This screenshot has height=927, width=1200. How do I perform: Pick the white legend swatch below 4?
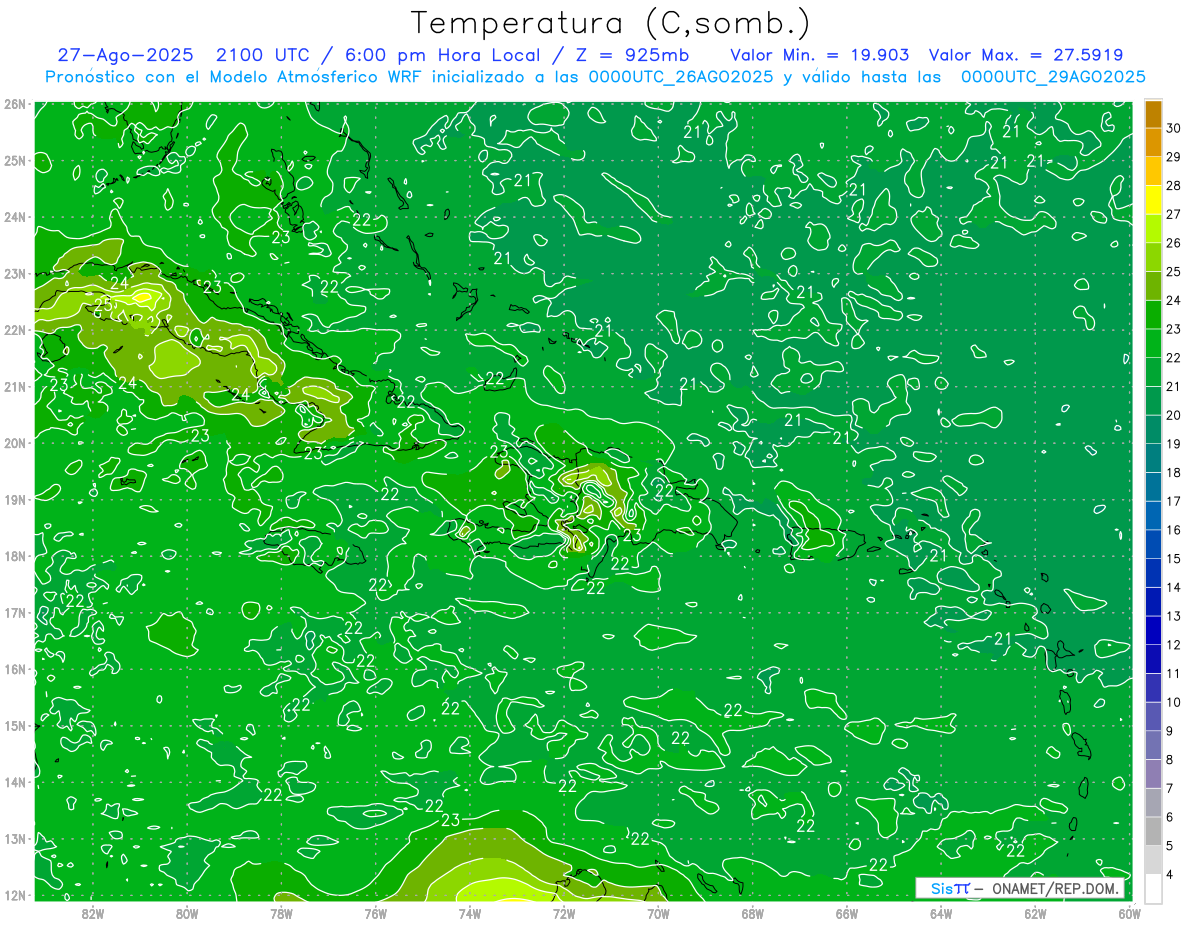(1153, 888)
